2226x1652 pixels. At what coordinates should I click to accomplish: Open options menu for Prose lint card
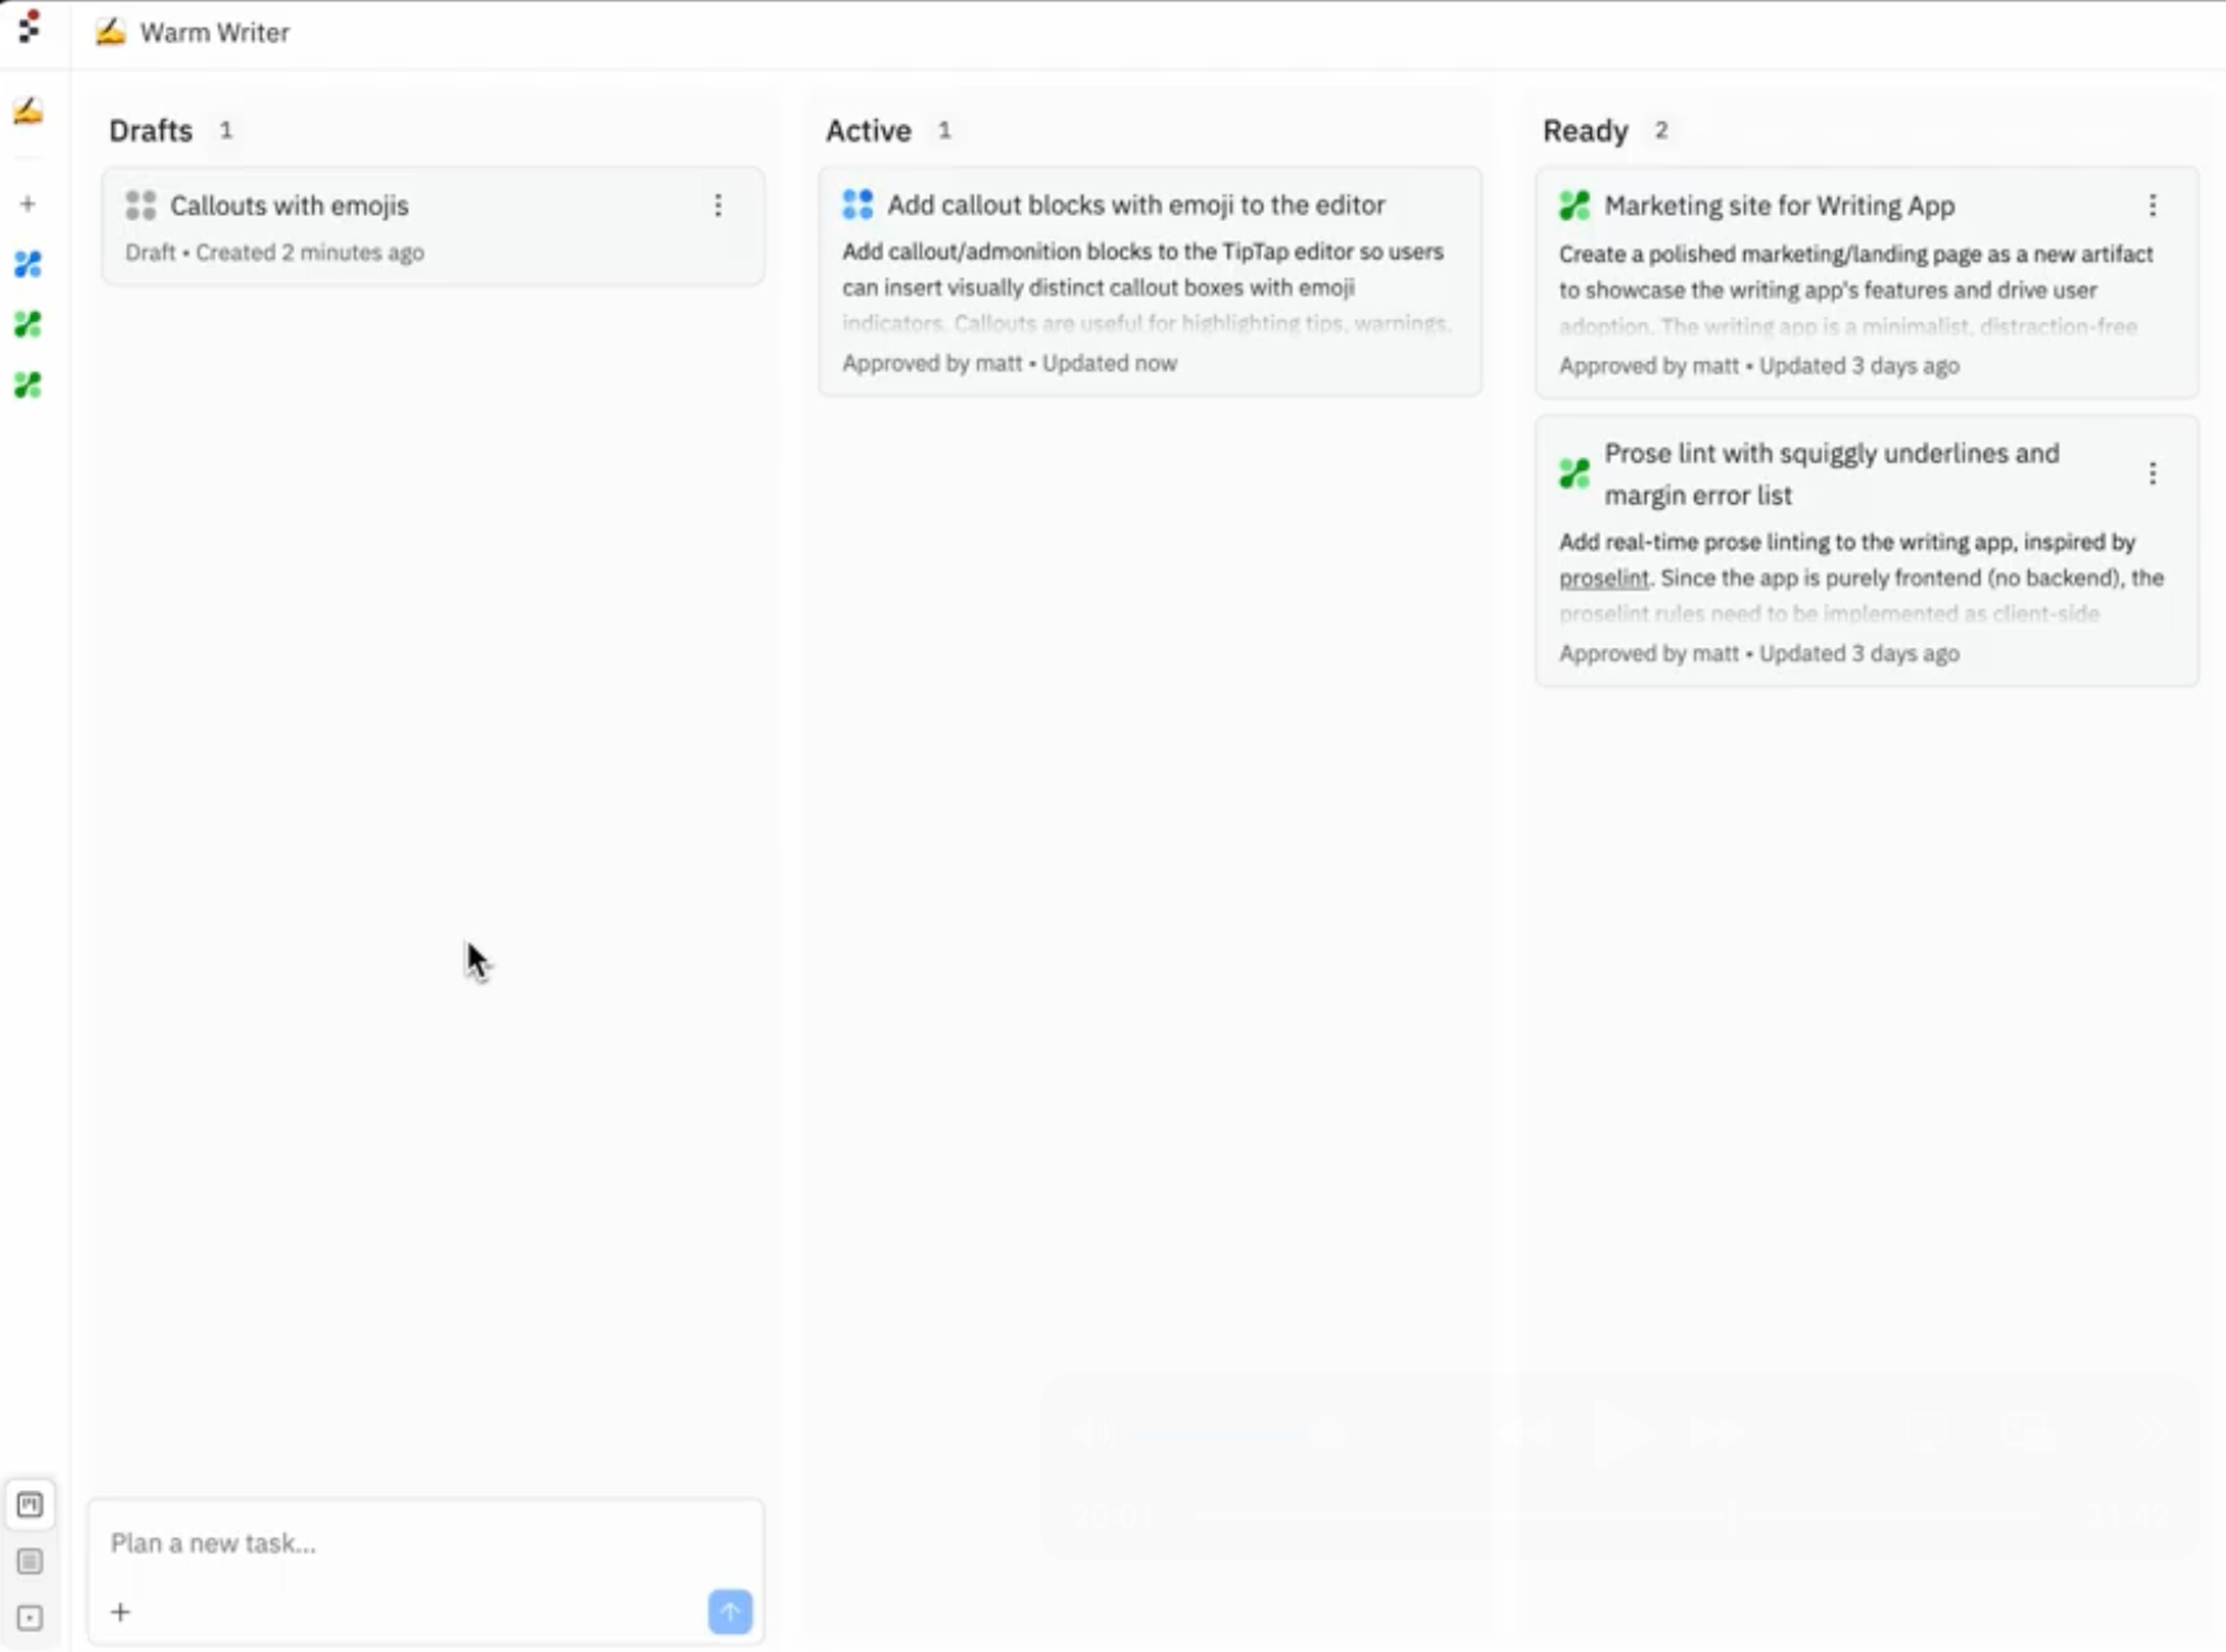pos(2152,473)
